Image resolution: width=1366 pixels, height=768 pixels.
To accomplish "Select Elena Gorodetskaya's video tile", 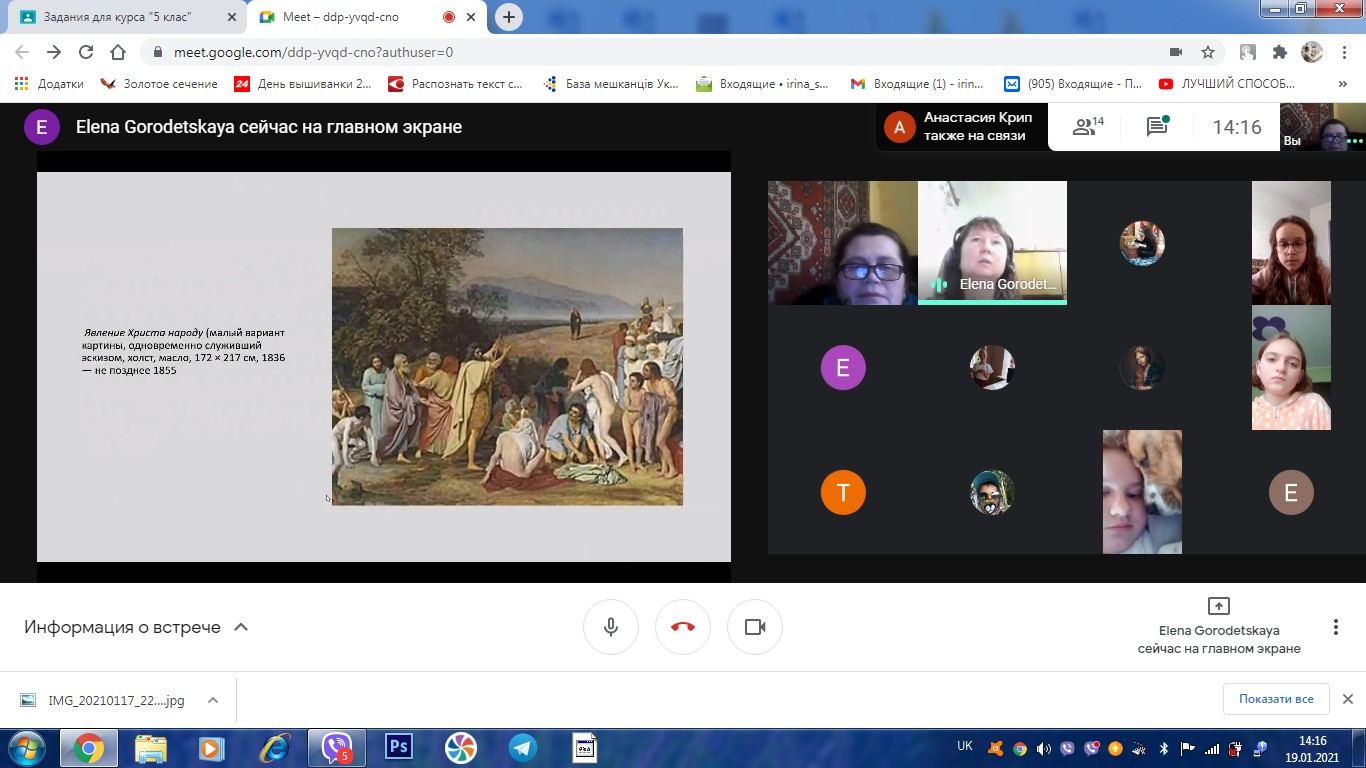I will pos(992,242).
